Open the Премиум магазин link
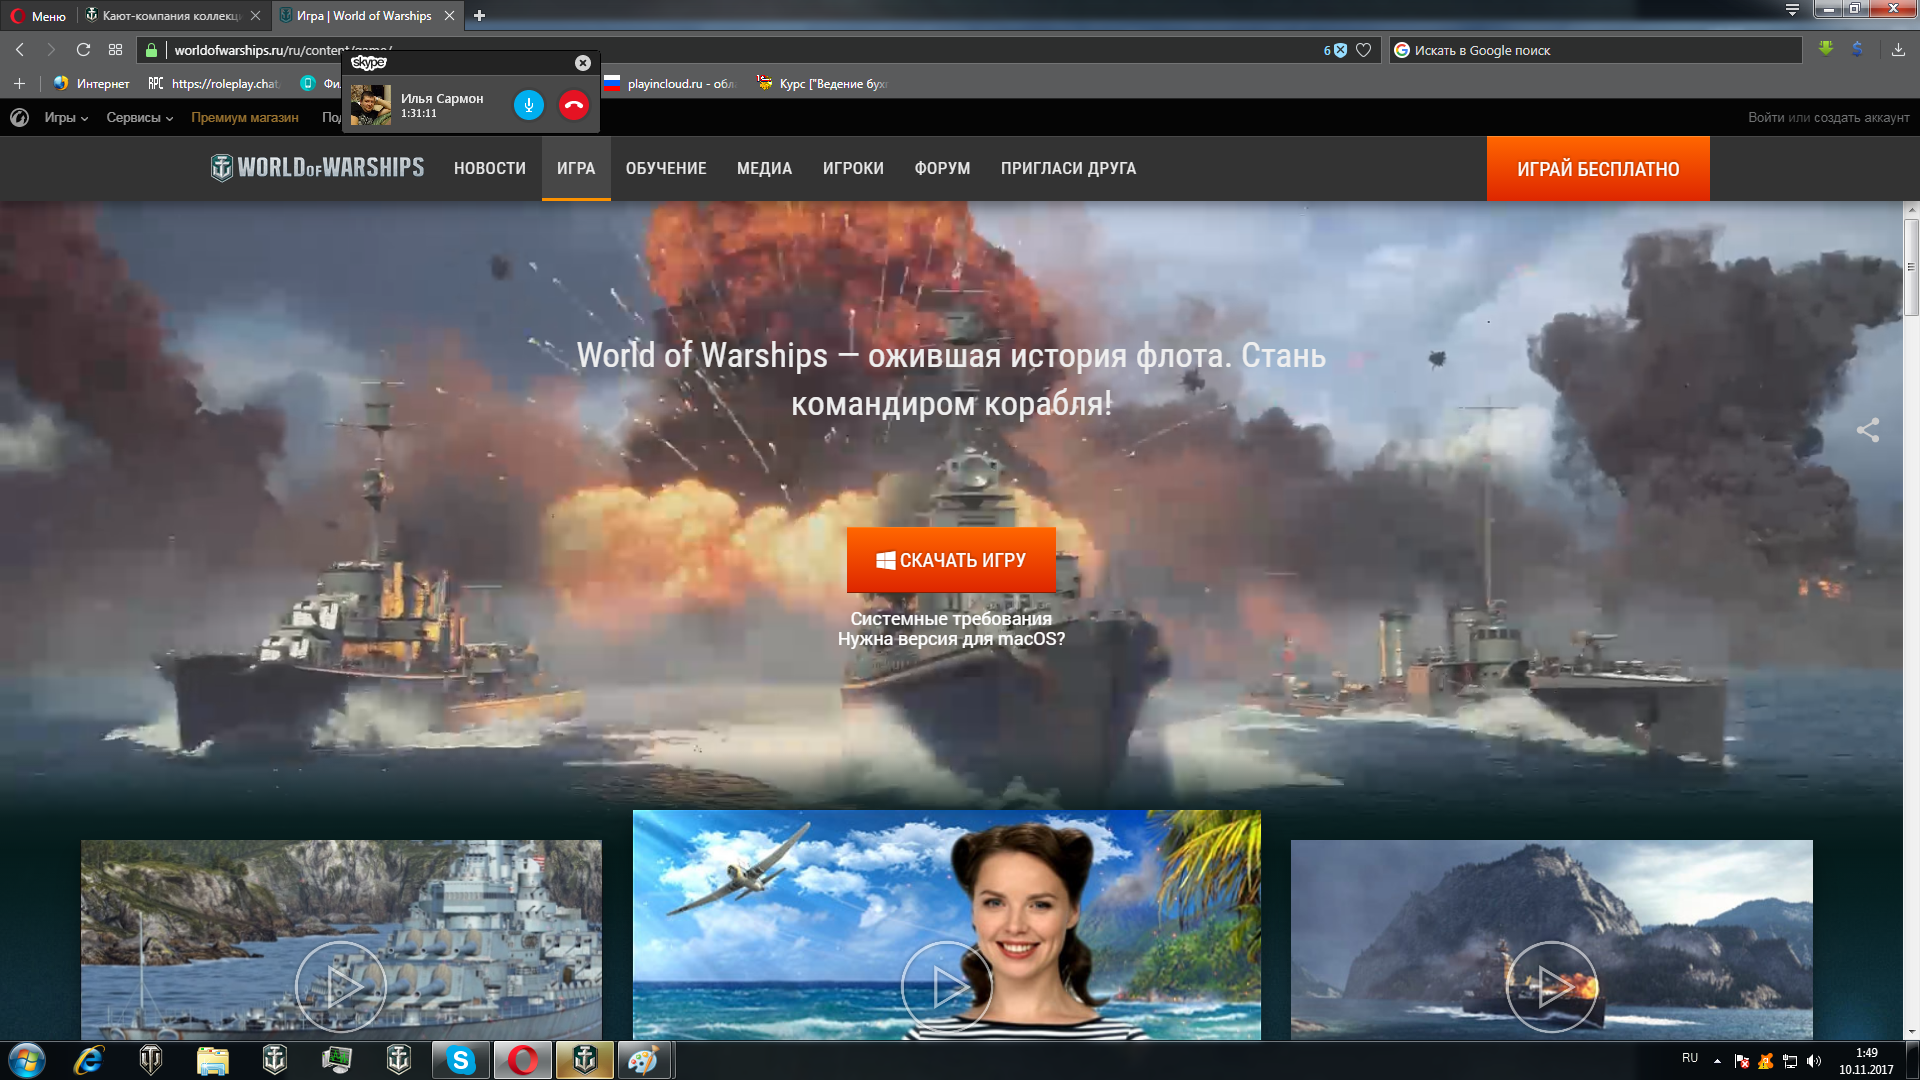Screen dimensions: 1920x1080 click(x=245, y=118)
